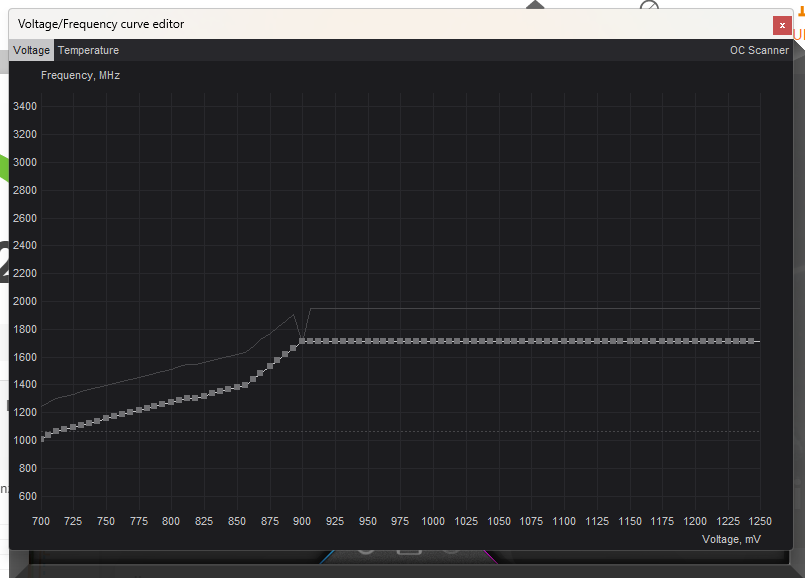This screenshot has width=805, height=578.
Task: Switch to the Temperature curve tab
Action: click(x=88, y=50)
